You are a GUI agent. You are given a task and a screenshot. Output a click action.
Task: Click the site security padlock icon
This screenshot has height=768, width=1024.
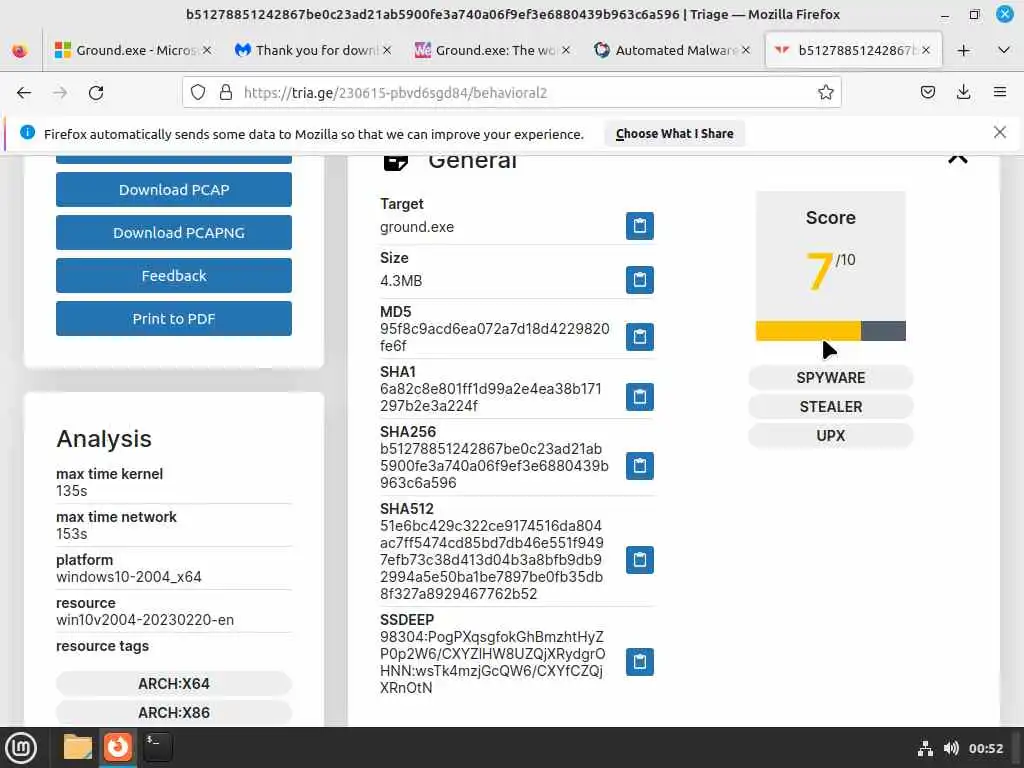226,93
